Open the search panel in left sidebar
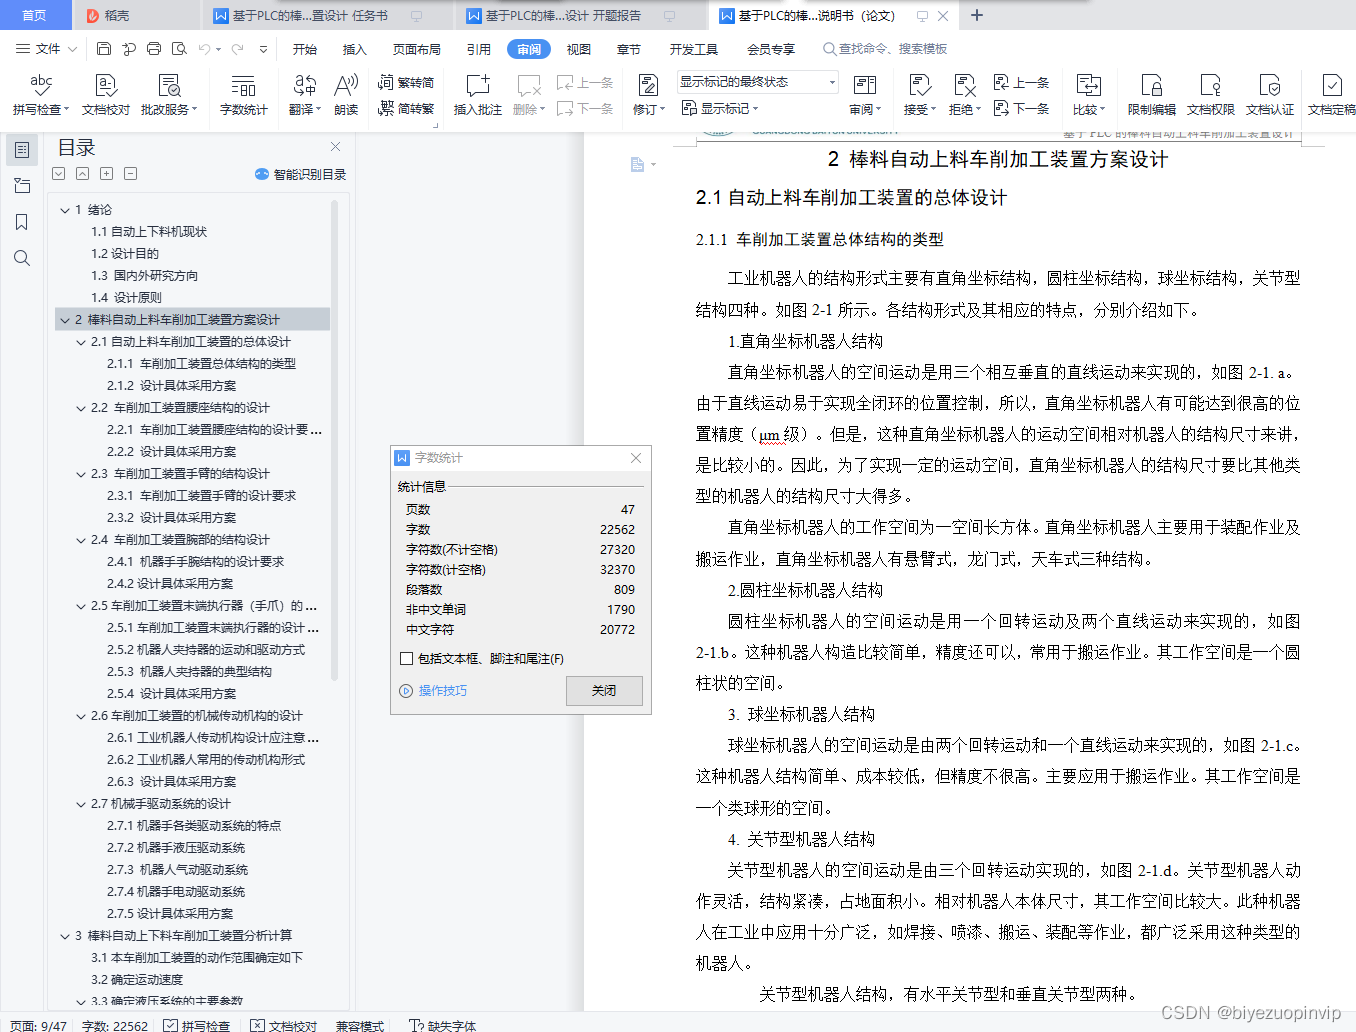Screen dimensions: 1356x1032 [x=21, y=258]
